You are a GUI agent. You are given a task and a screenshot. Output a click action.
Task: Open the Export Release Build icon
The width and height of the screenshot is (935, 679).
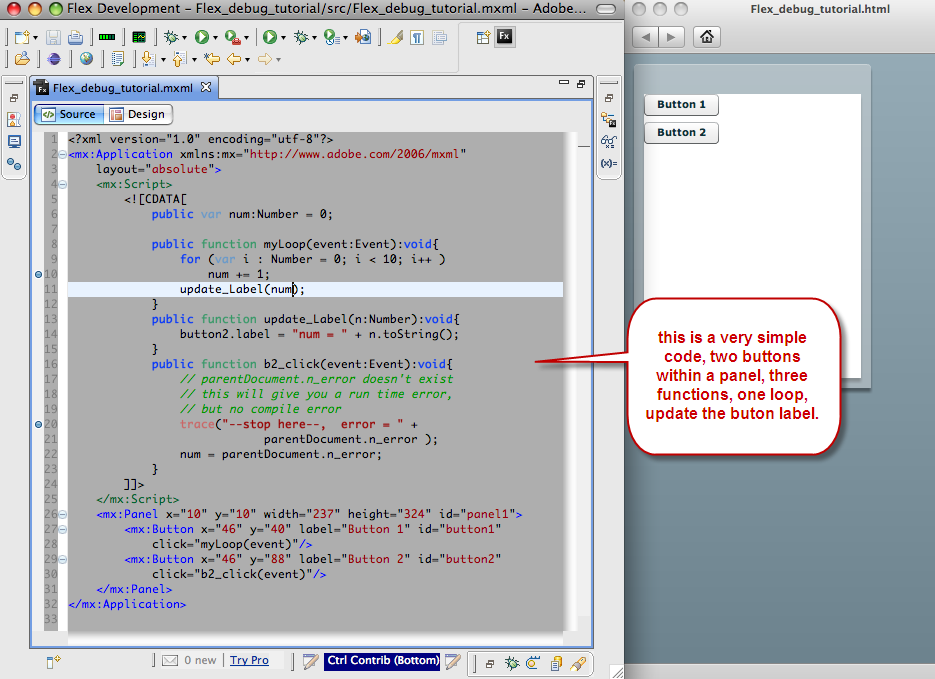click(x=361, y=36)
